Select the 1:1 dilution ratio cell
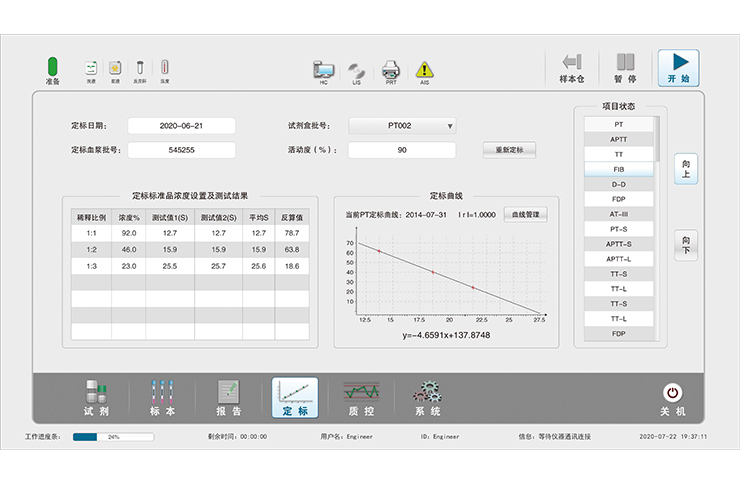Image resolution: width=740 pixels, height=484 pixels. (x=92, y=234)
